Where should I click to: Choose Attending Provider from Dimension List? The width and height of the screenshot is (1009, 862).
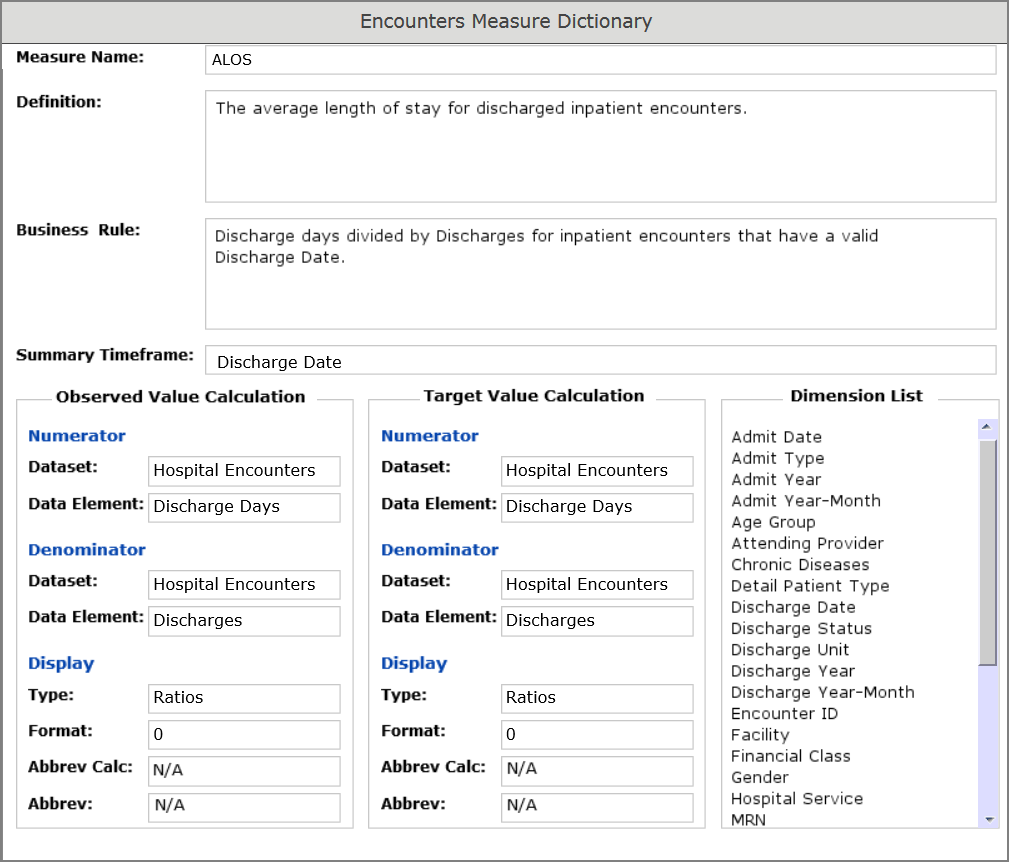807,543
